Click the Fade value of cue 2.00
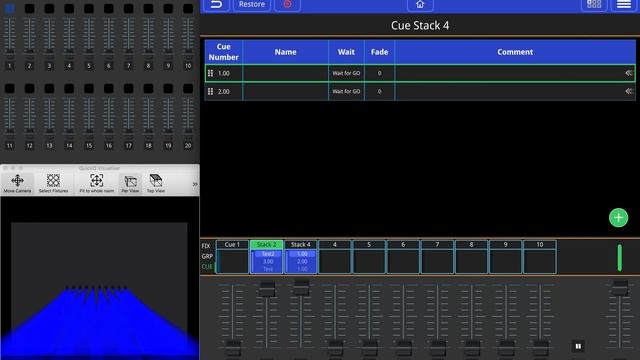The height and width of the screenshot is (360, 640). [x=379, y=91]
